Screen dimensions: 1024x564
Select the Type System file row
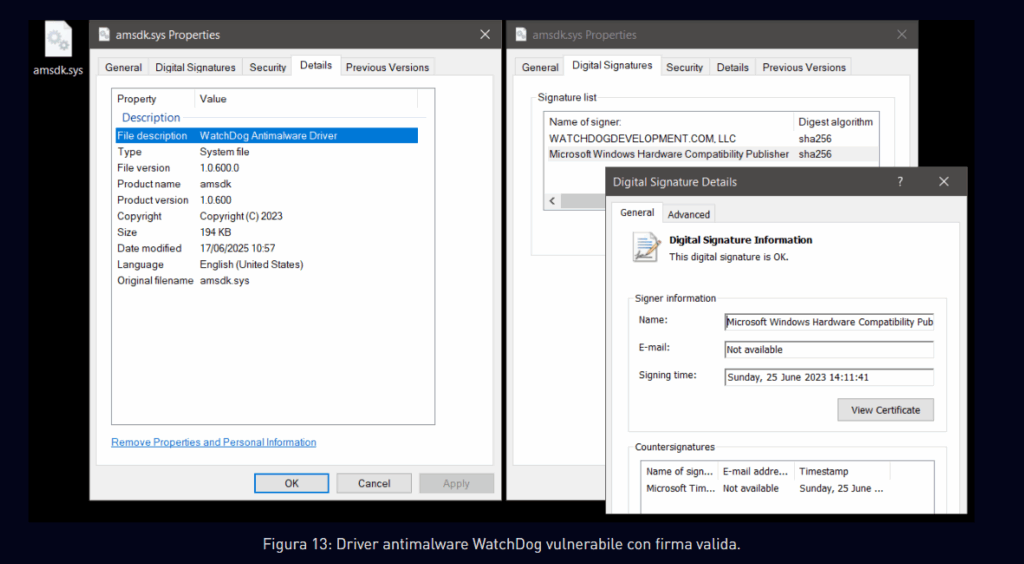coord(266,151)
